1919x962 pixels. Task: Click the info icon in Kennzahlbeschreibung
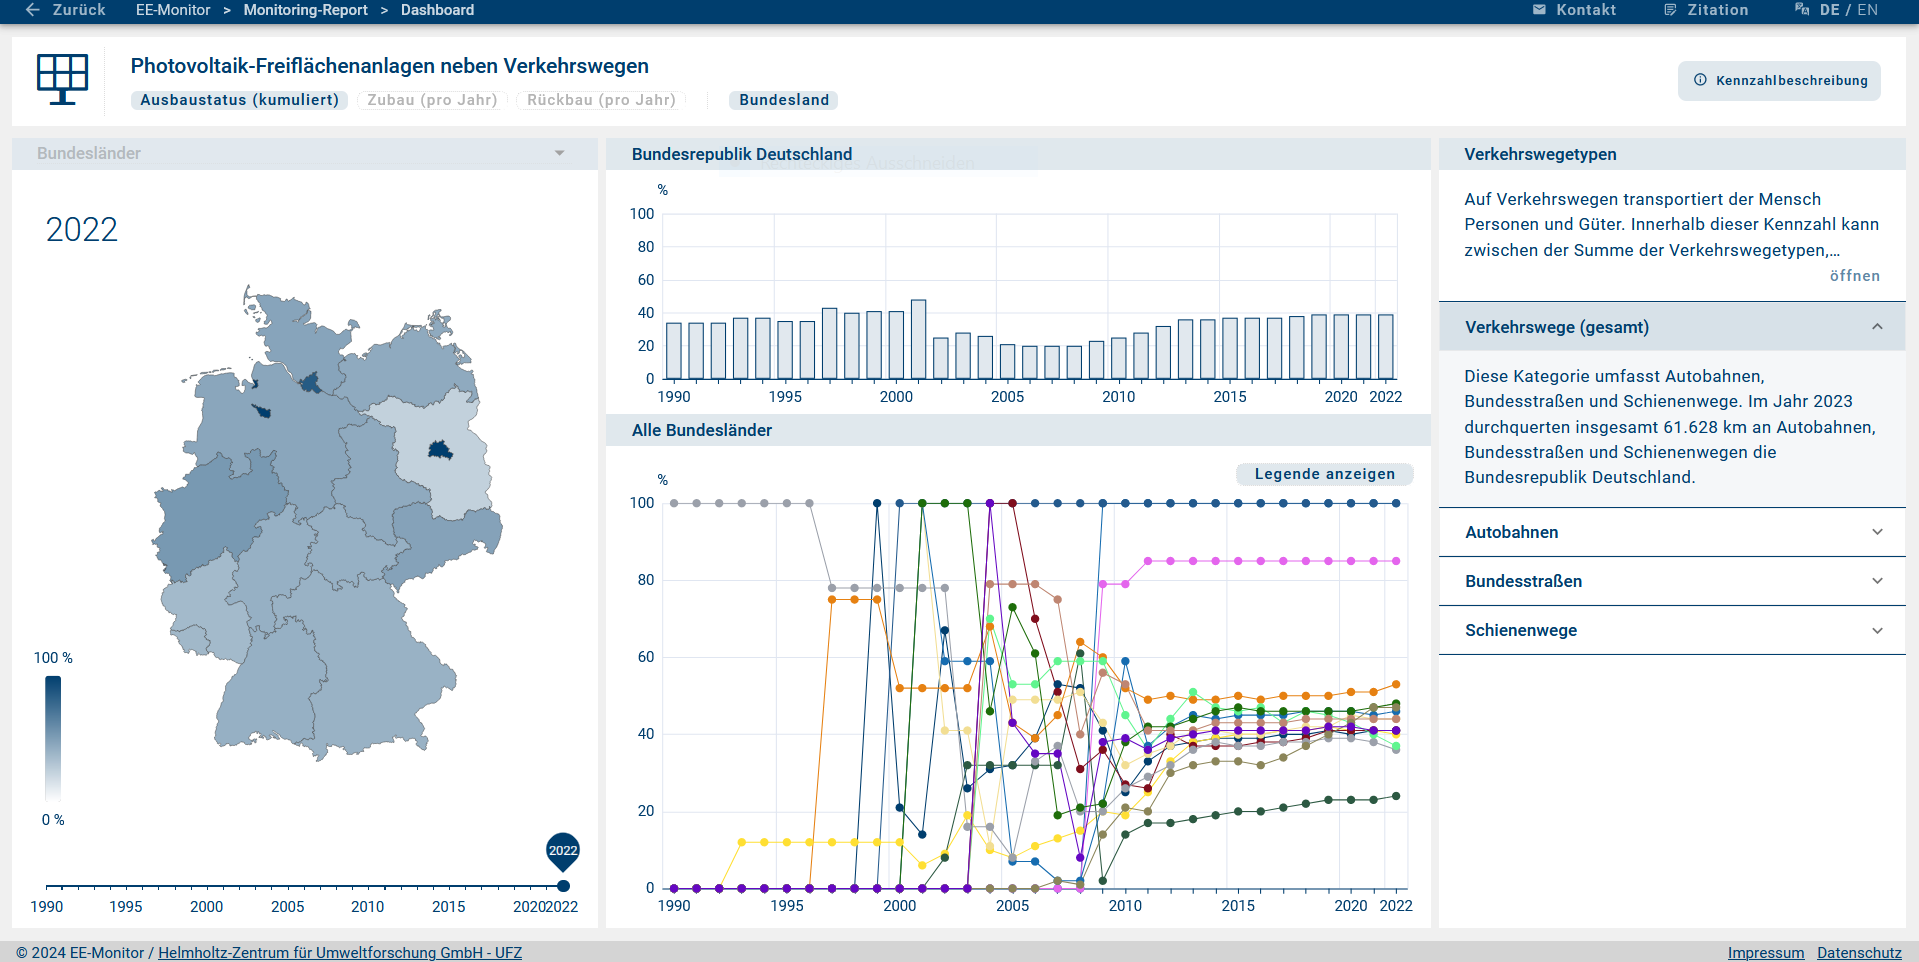(1700, 80)
